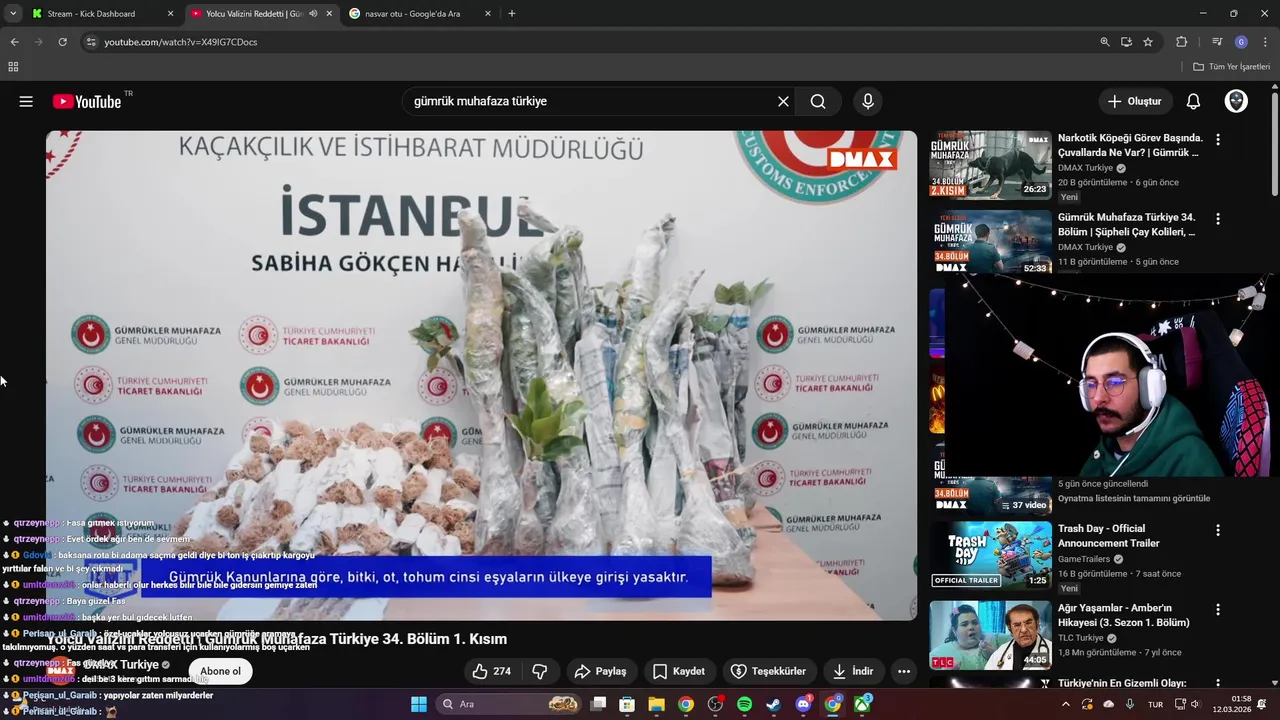Start voice search with the microphone
Image resolution: width=1280 pixels, height=720 pixels.
867,101
